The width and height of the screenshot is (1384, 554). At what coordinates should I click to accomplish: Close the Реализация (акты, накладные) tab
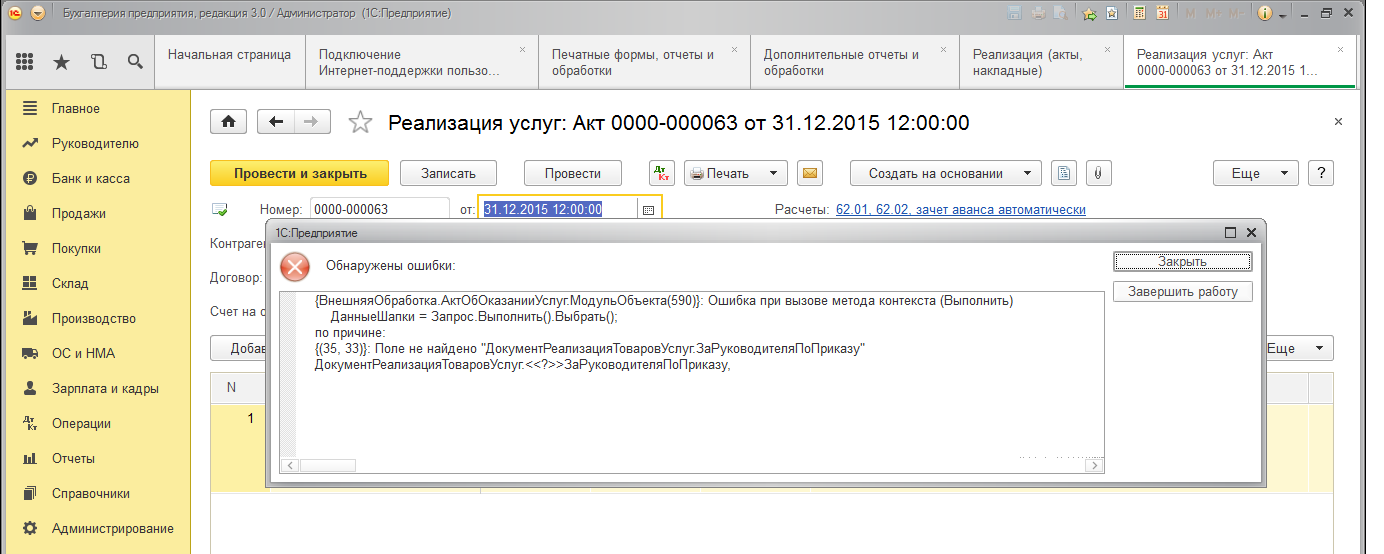coord(1107,49)
